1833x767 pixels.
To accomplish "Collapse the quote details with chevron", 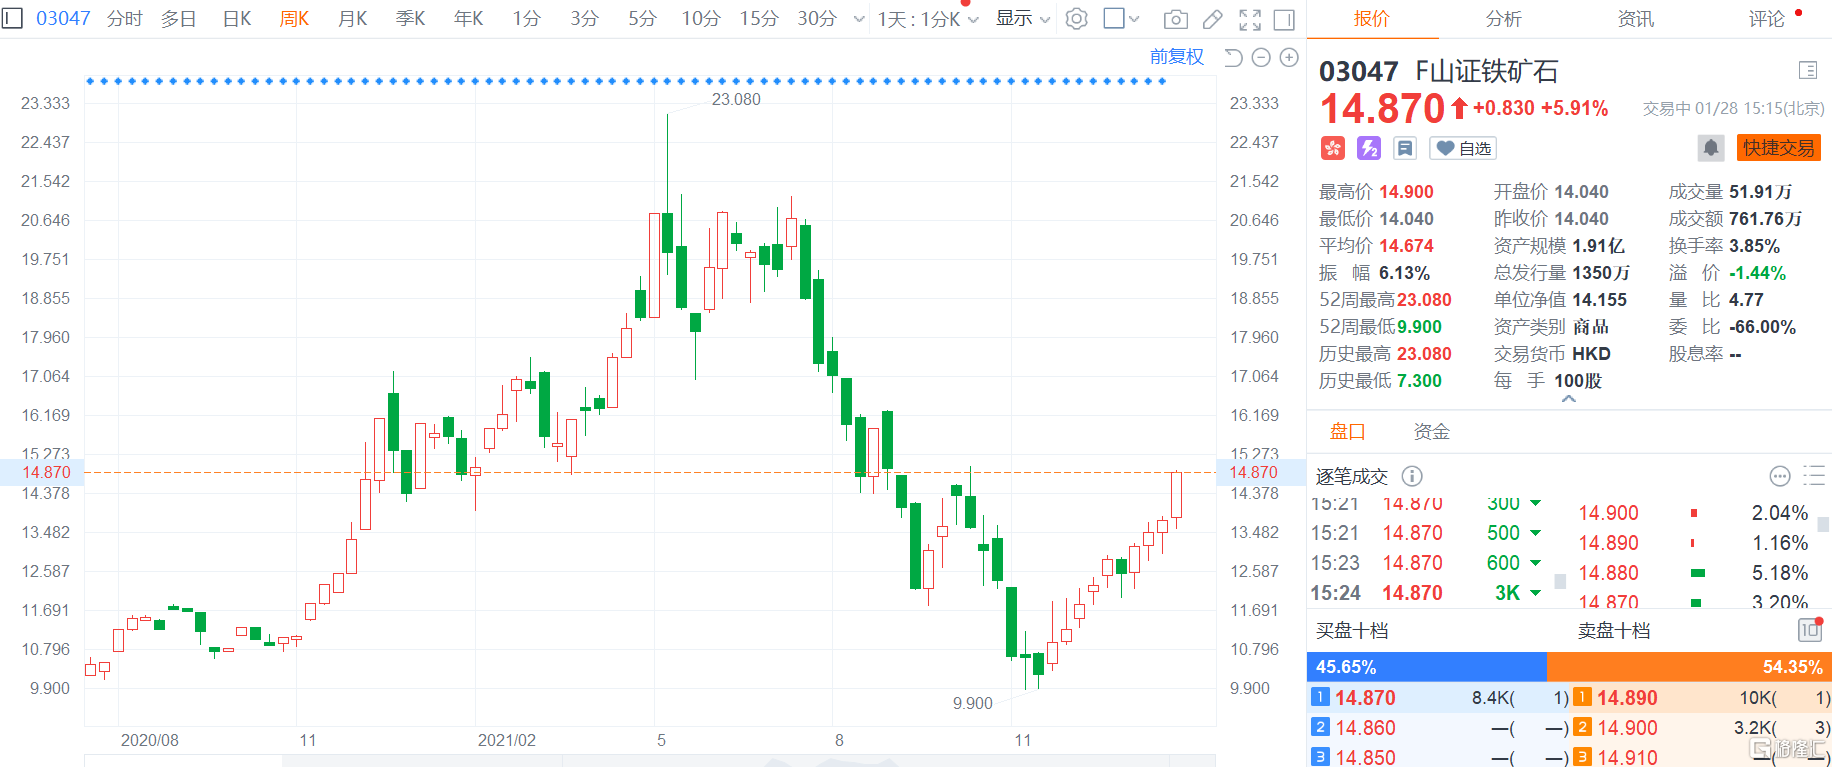I will [x=1568, y=399].
